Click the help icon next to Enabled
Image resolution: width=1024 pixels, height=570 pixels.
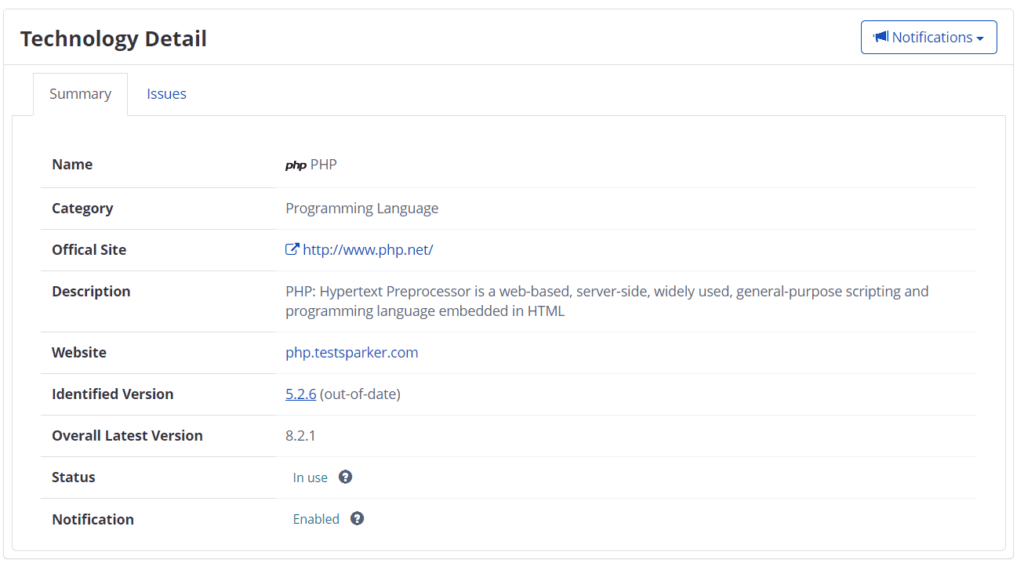pyautogui.click(x=357, y=518)
